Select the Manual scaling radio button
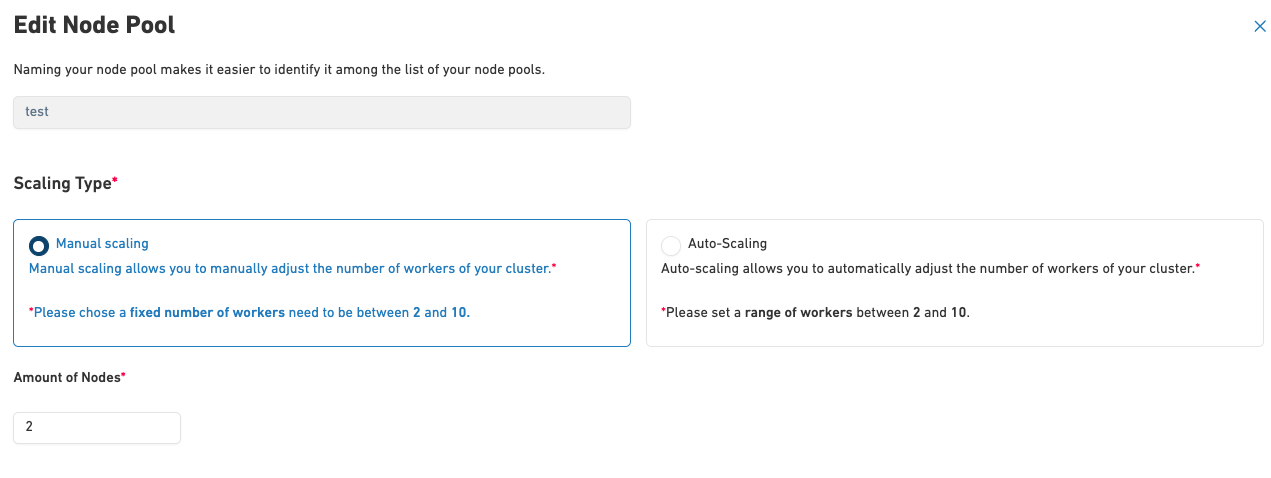Image resolution: width=1271 pixels, height=478 pixels. [x=39, y=245]
